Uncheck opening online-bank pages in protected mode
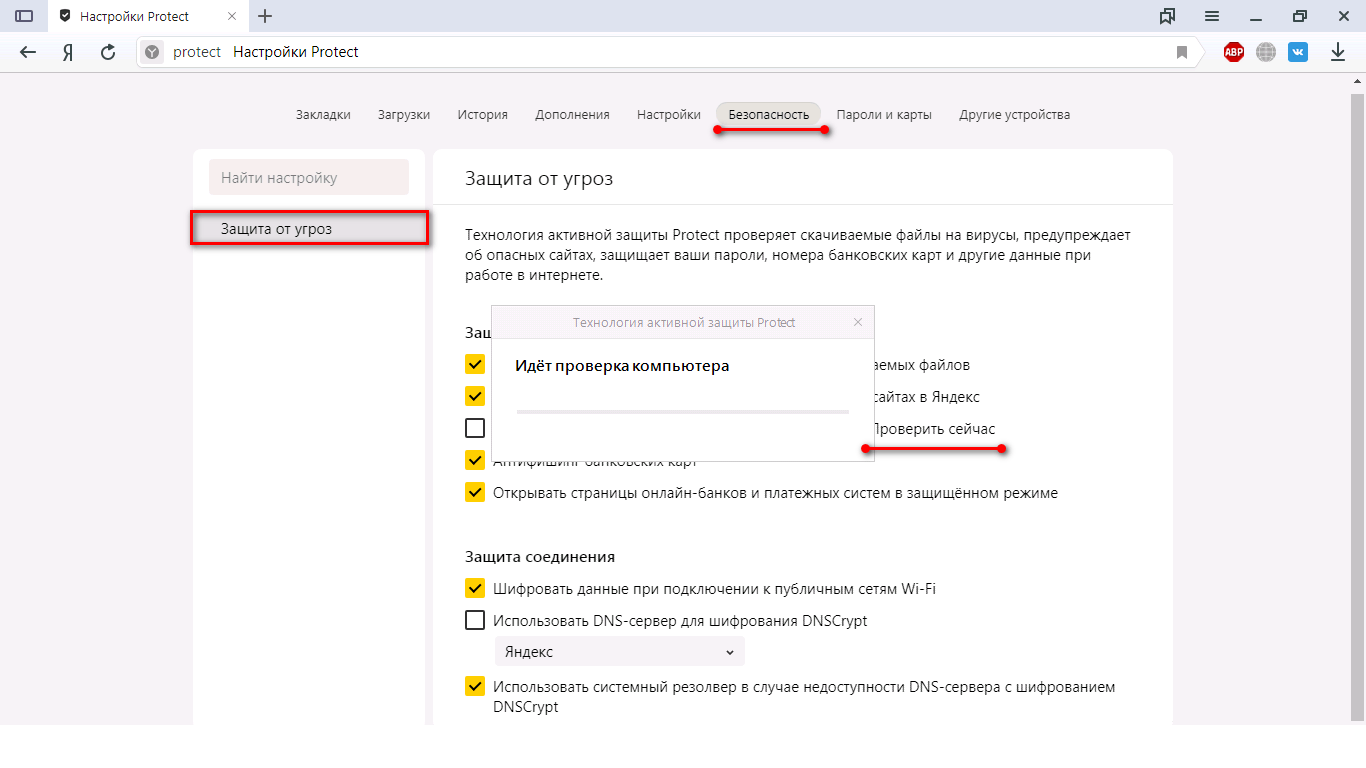 click(475, 492)
